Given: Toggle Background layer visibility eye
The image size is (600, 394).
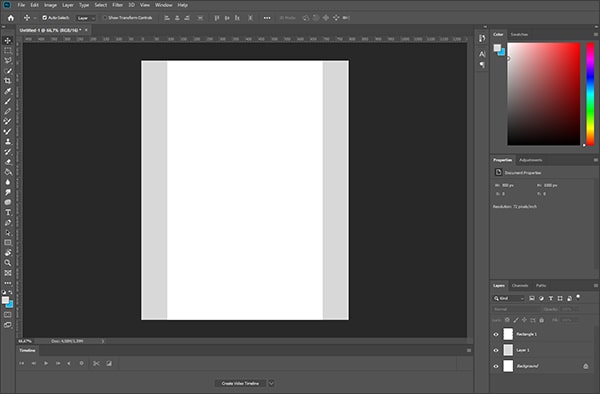Looking at the screenshot, I should (x=496, y=366).
